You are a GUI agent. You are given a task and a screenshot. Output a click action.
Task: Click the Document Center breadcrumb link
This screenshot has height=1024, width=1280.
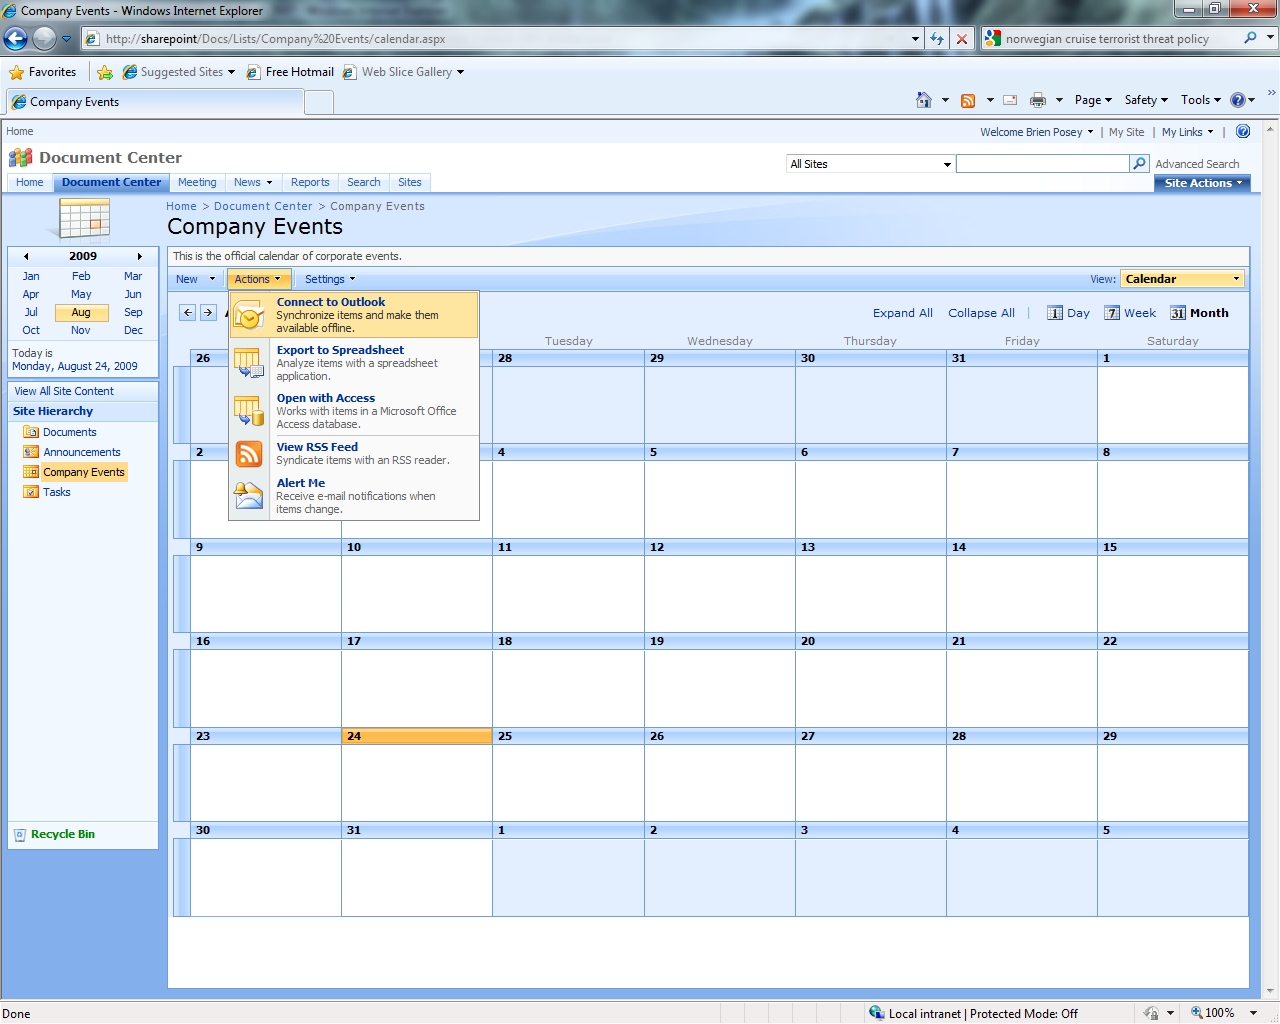click(x=263, y=206)
